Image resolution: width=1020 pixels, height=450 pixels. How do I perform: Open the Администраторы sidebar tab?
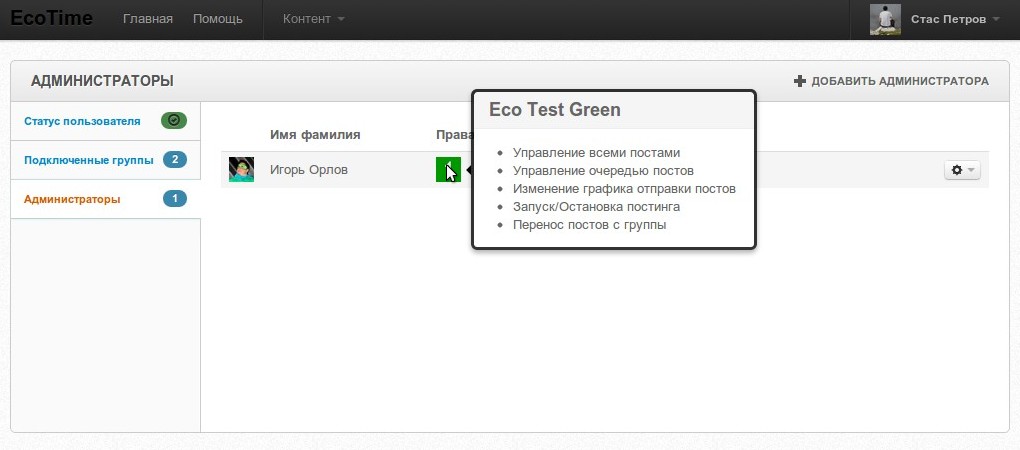72,199
